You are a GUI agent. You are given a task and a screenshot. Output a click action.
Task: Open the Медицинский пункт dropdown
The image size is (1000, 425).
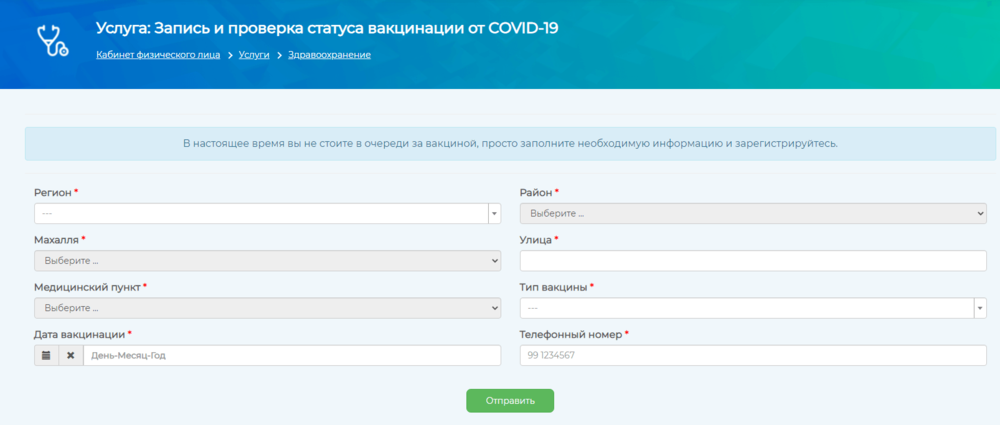(x=267, y=308)
